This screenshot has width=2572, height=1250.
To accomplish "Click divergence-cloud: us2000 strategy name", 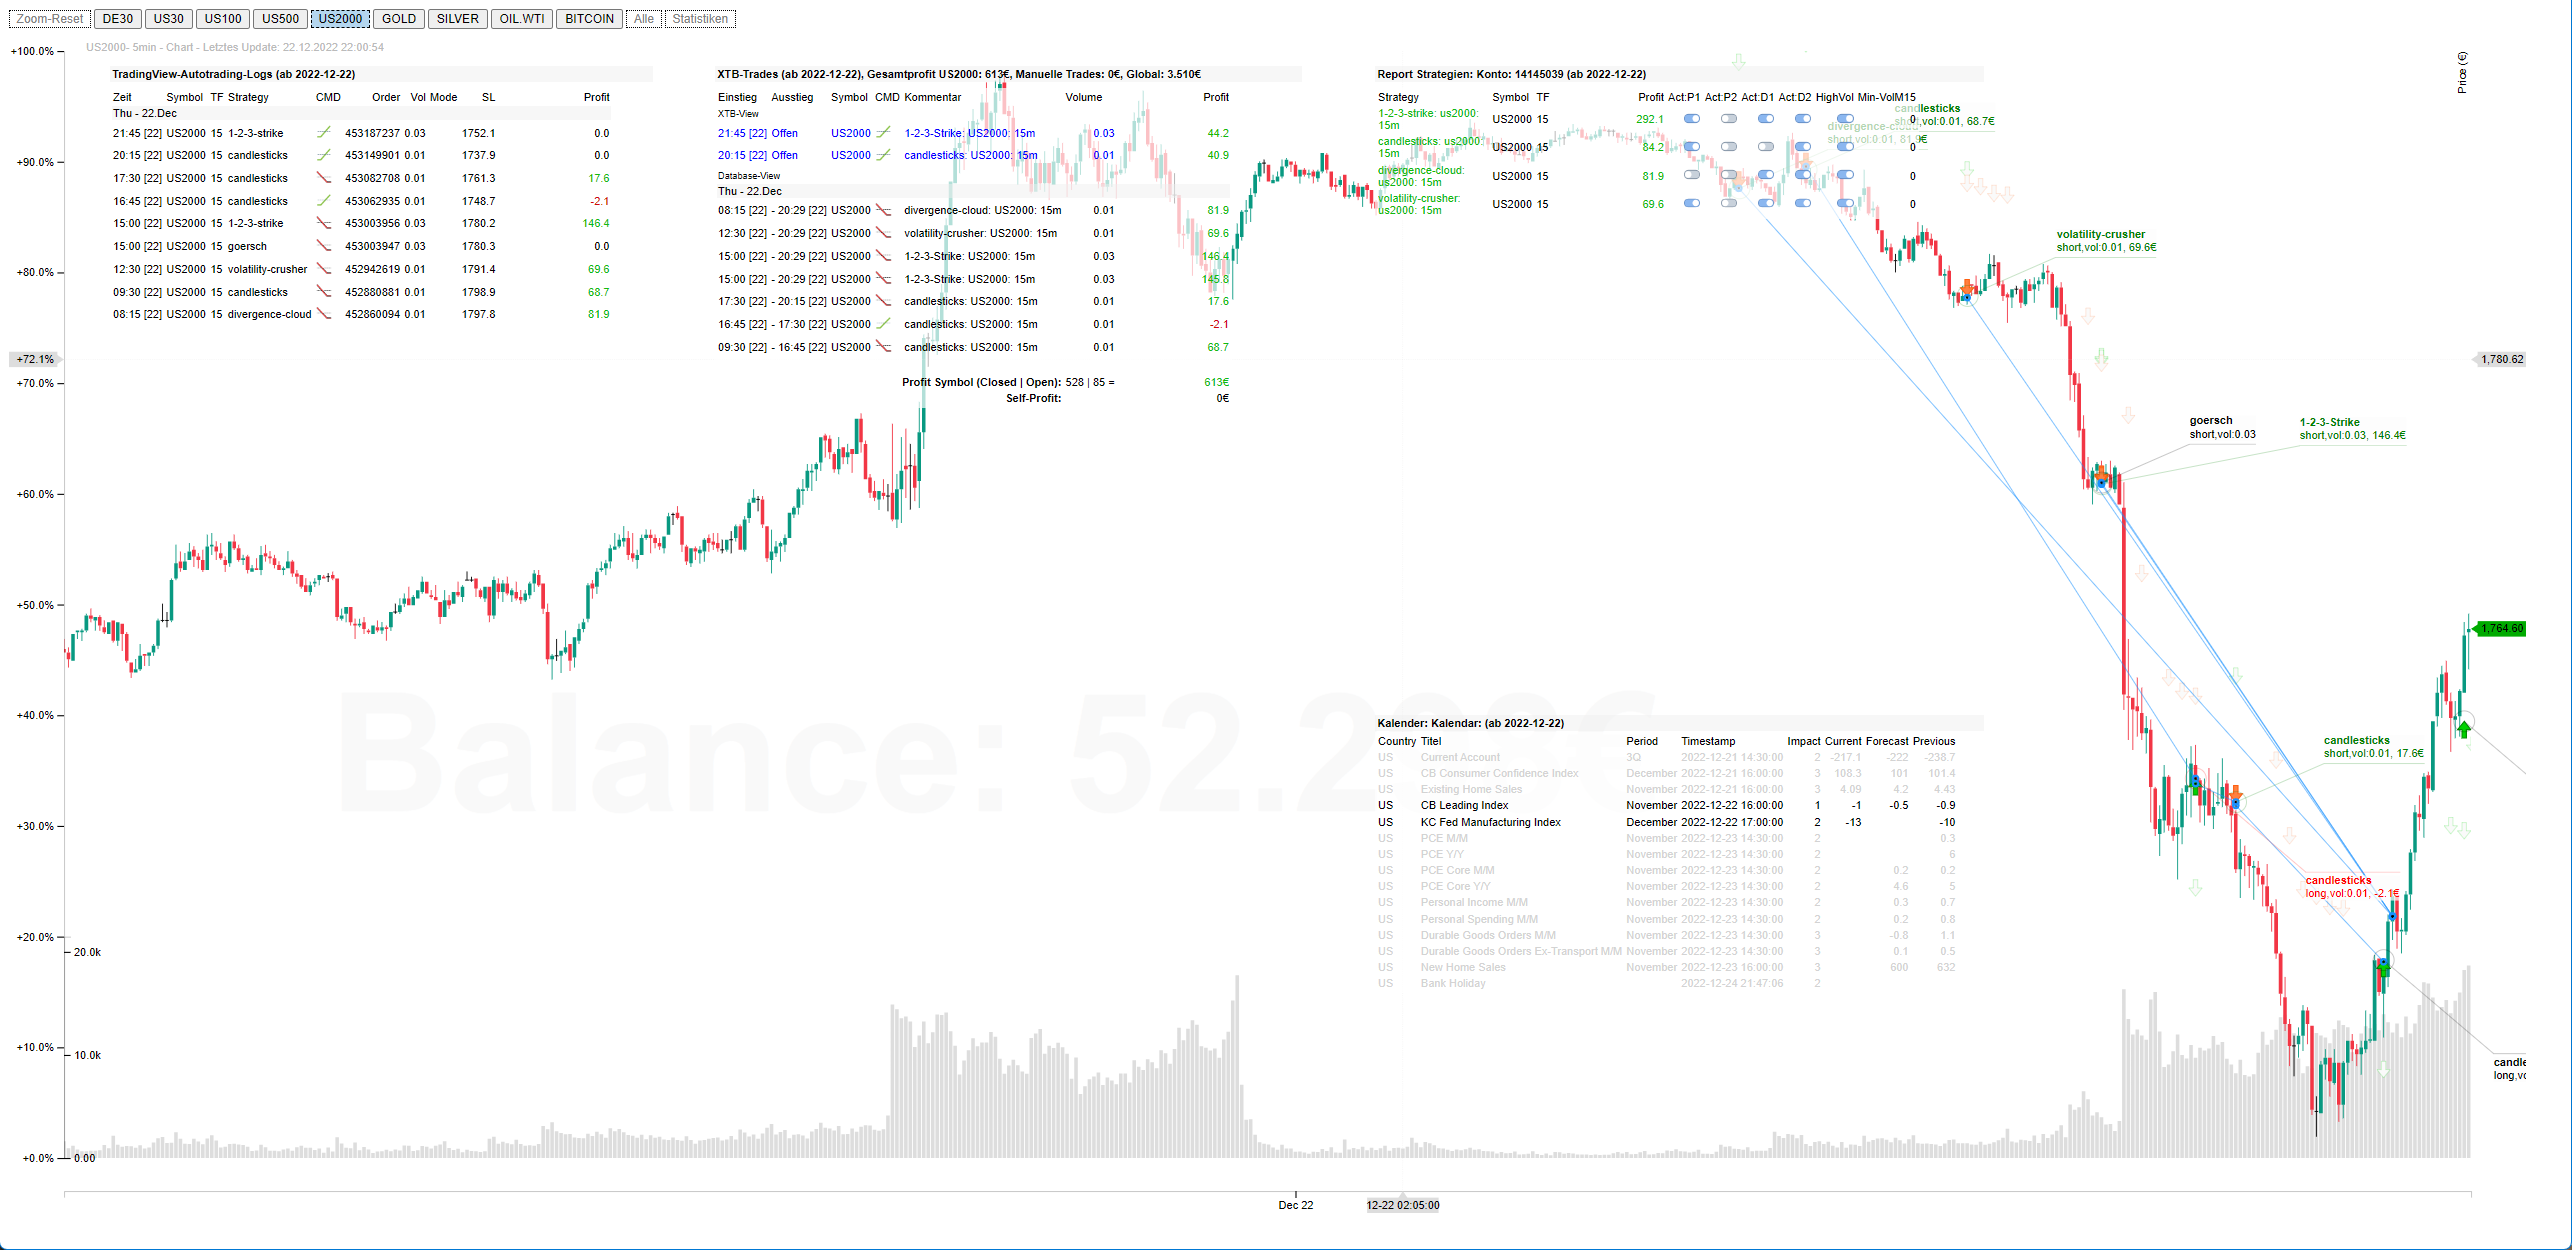I will click(1420, 176).
